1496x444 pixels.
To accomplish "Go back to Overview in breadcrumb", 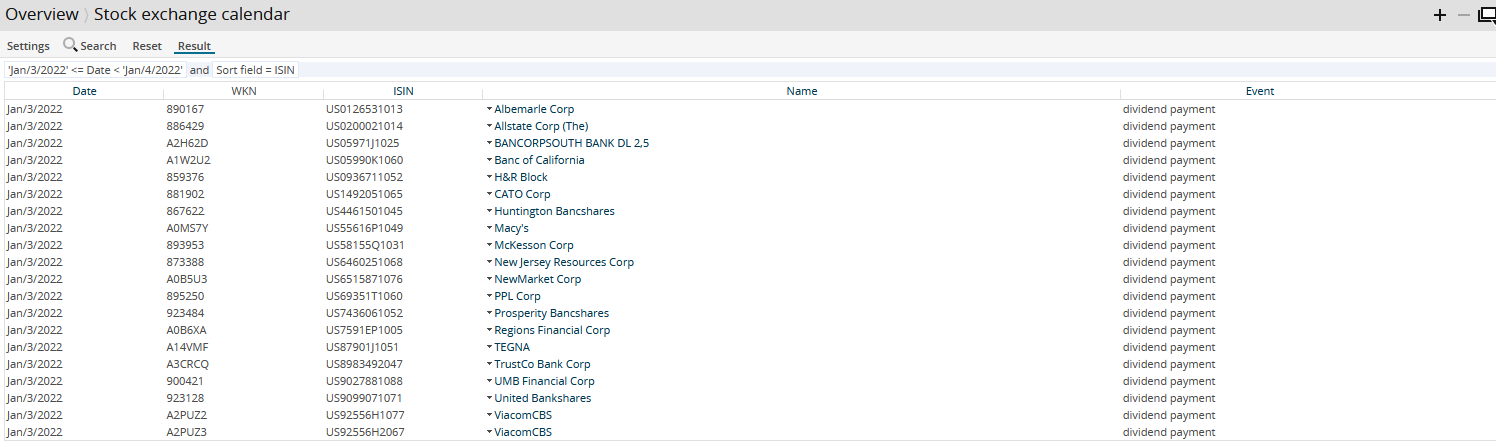I will click(42, 15).
